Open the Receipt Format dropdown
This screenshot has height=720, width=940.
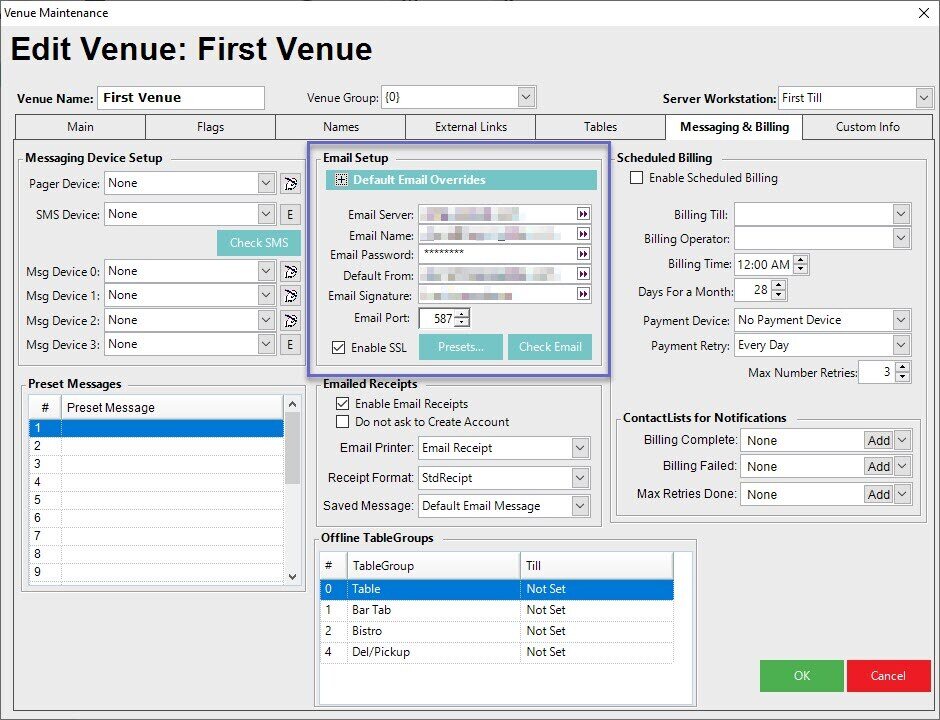click(580, 478)
